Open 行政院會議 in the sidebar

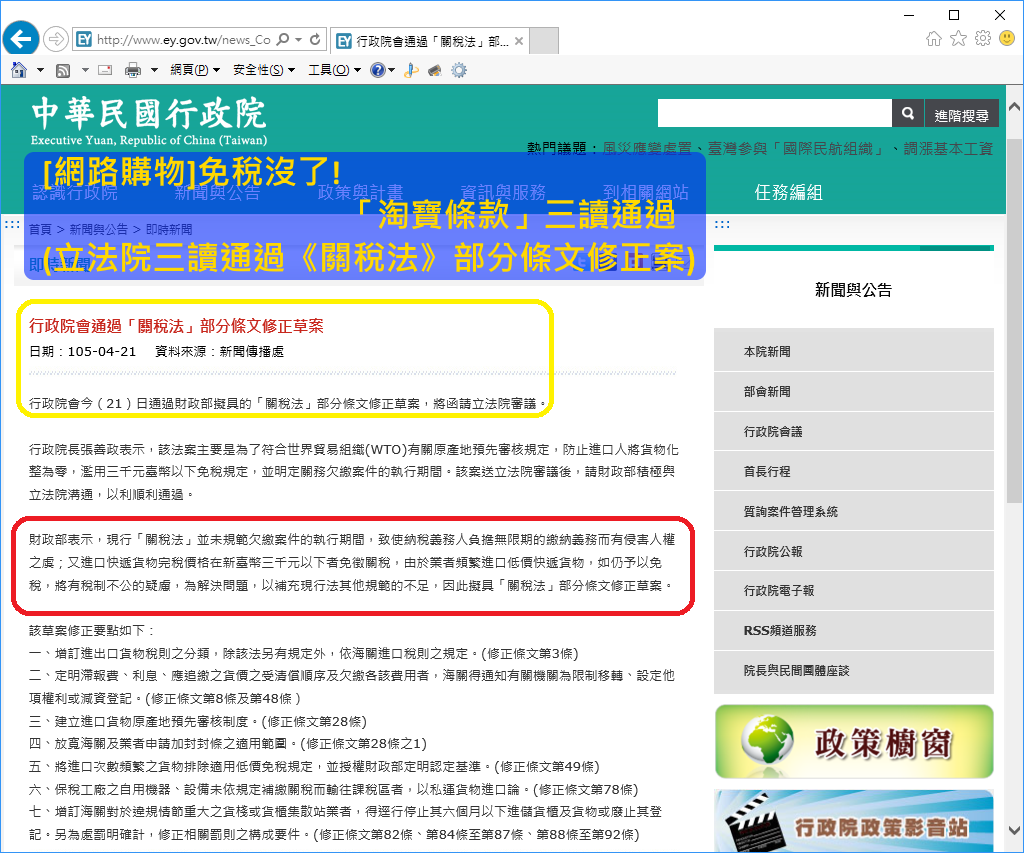854,431
